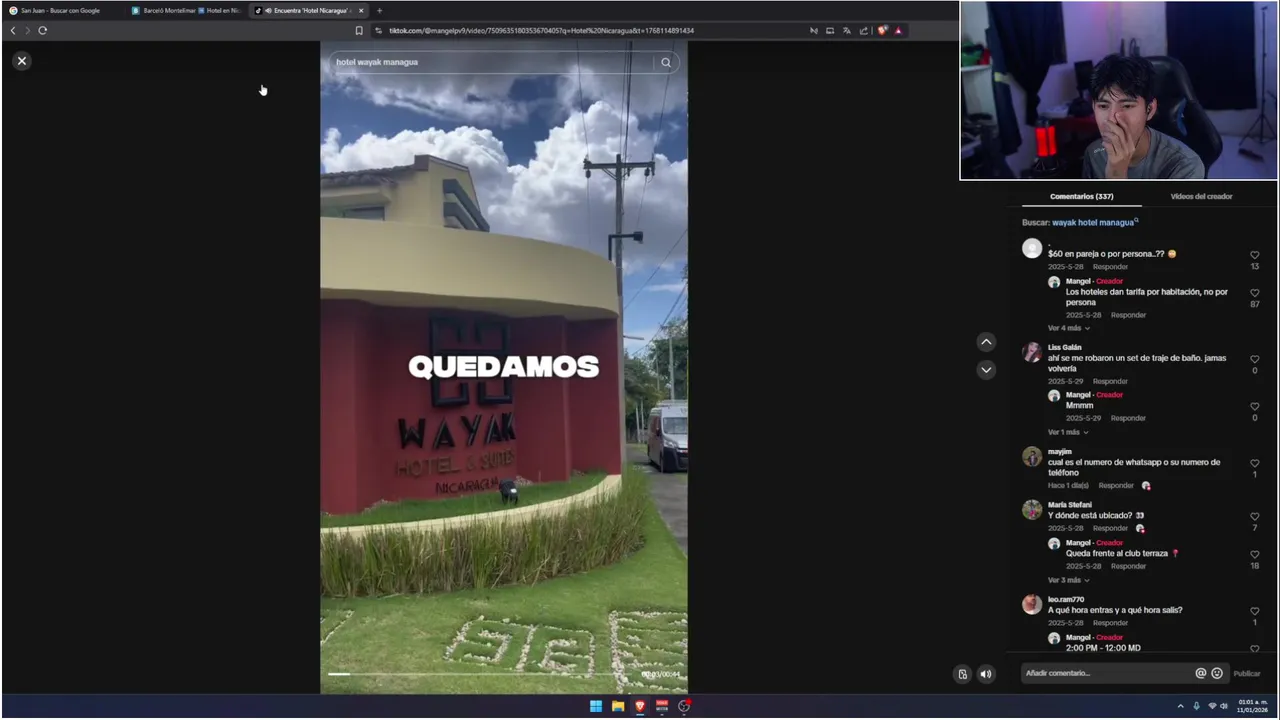
Task: Click the Liss Galán username
Action: pos(1065,347)
